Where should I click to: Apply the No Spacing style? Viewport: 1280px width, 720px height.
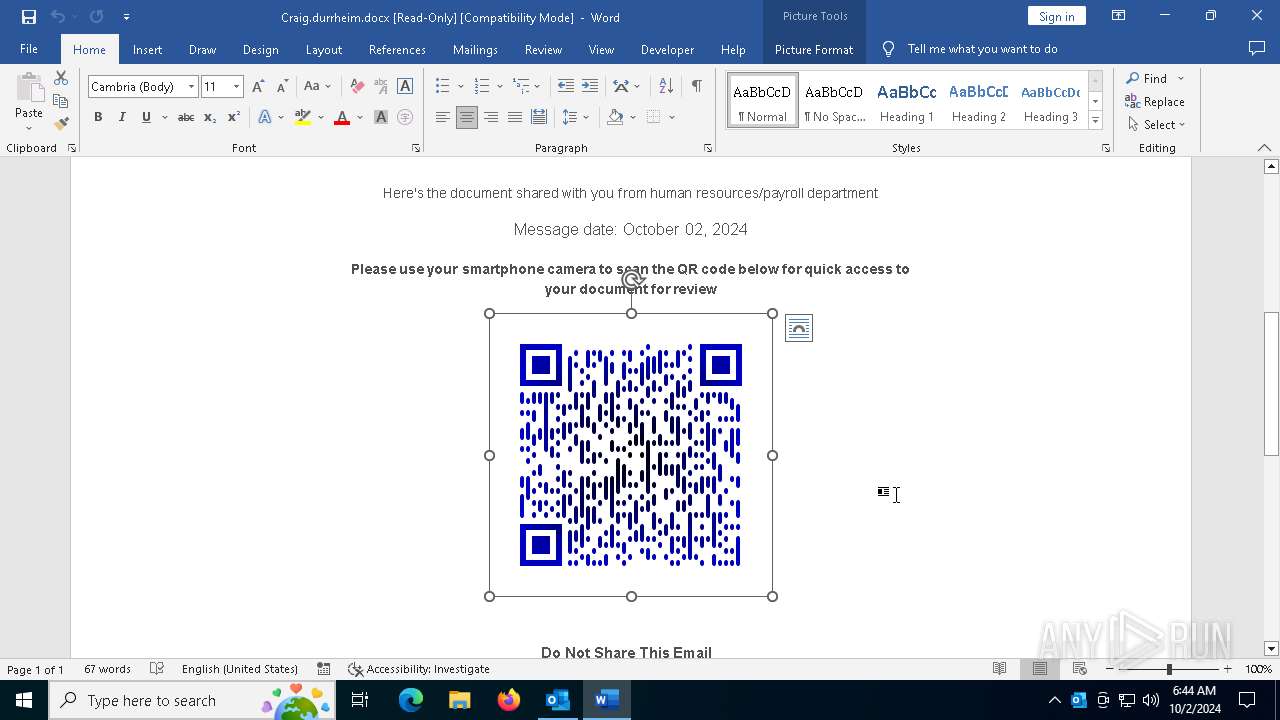coord(835,101)
